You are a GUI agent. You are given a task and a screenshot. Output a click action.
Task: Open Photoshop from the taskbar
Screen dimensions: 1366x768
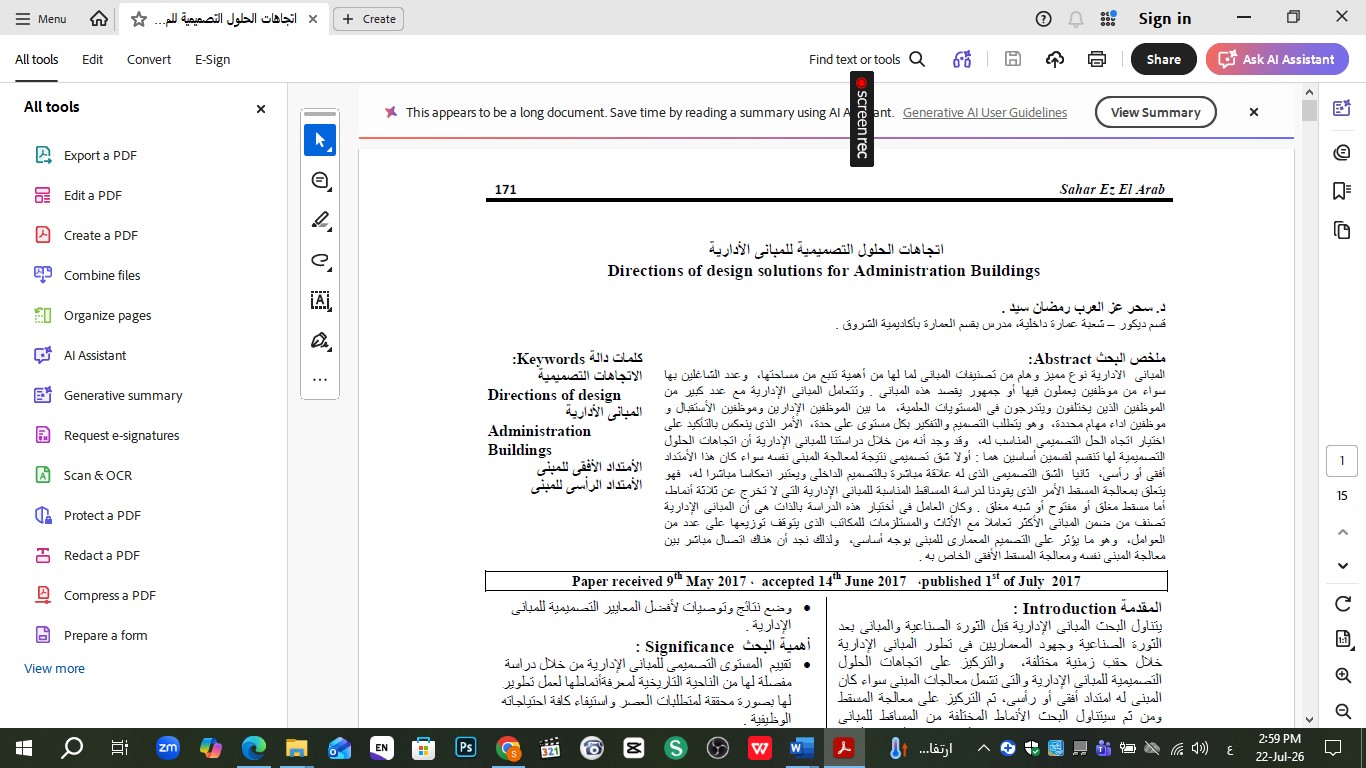coord(466,747)
